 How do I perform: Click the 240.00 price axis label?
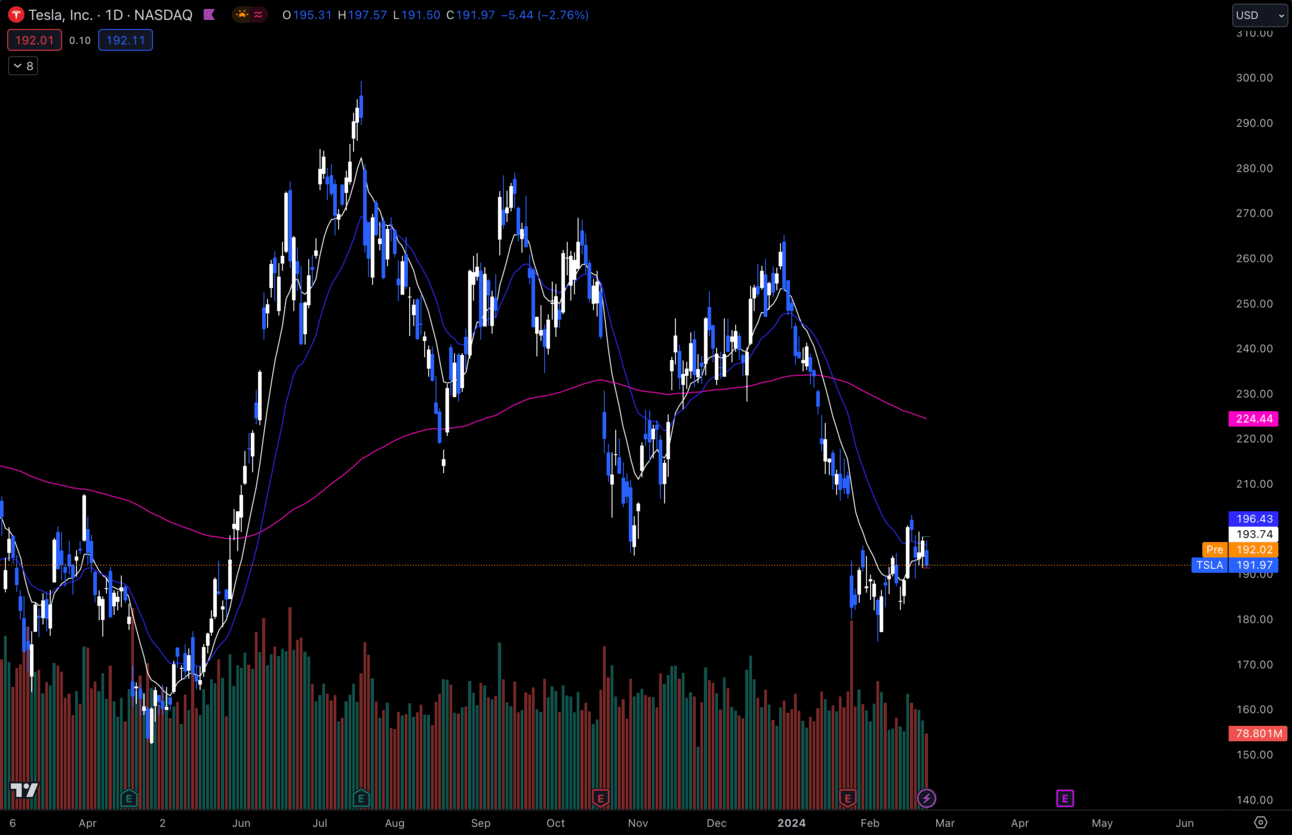(1254, 349)
